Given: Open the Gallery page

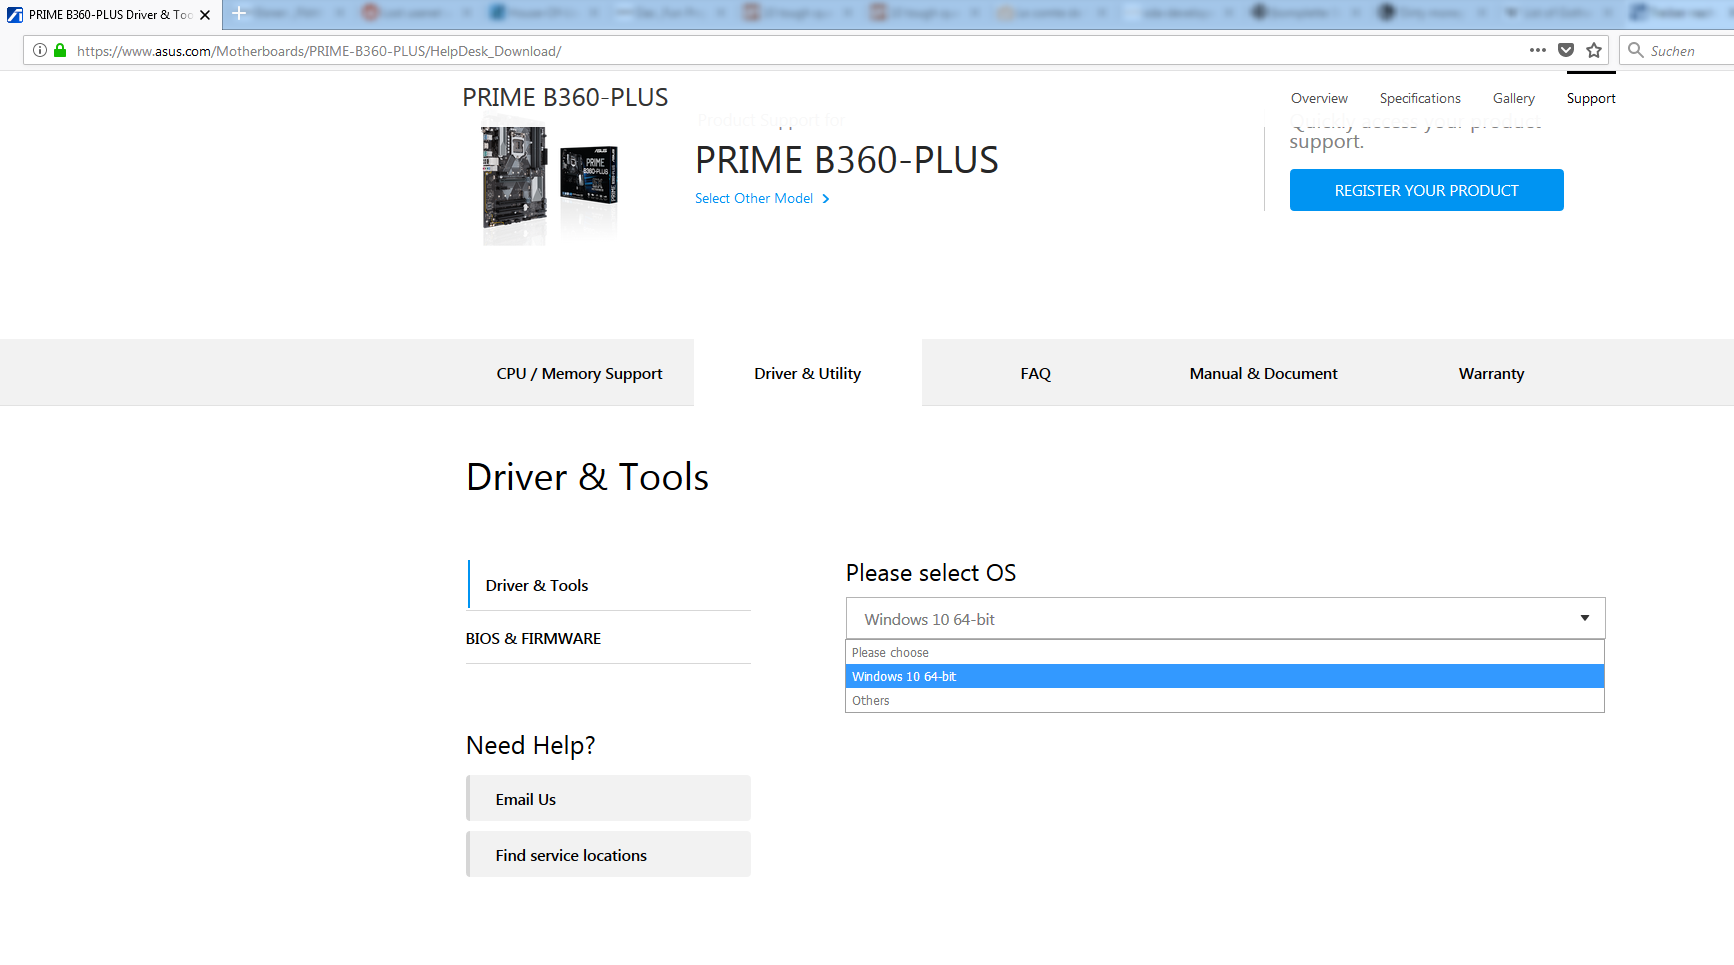Looking at the screenshot, I should click(x=1514, y=98).
